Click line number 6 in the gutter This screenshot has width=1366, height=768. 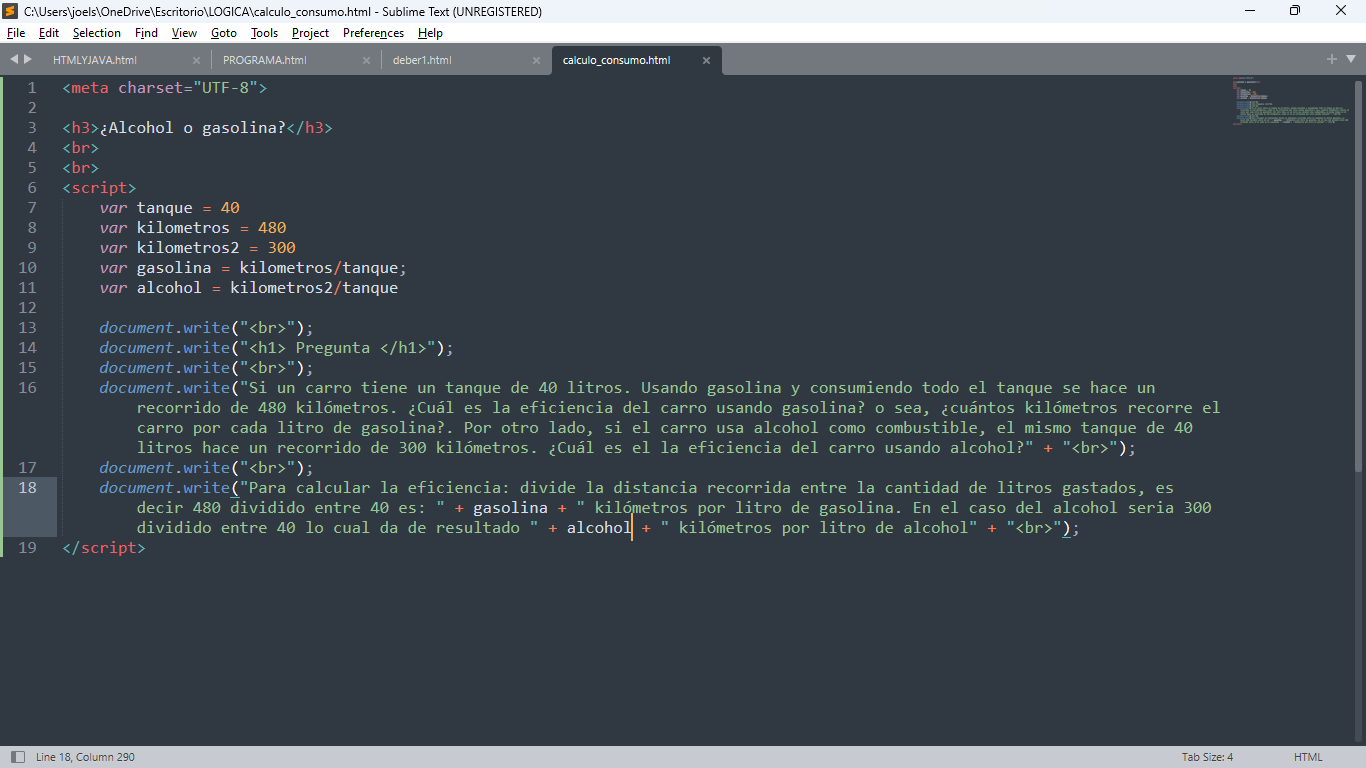point(32,188)
